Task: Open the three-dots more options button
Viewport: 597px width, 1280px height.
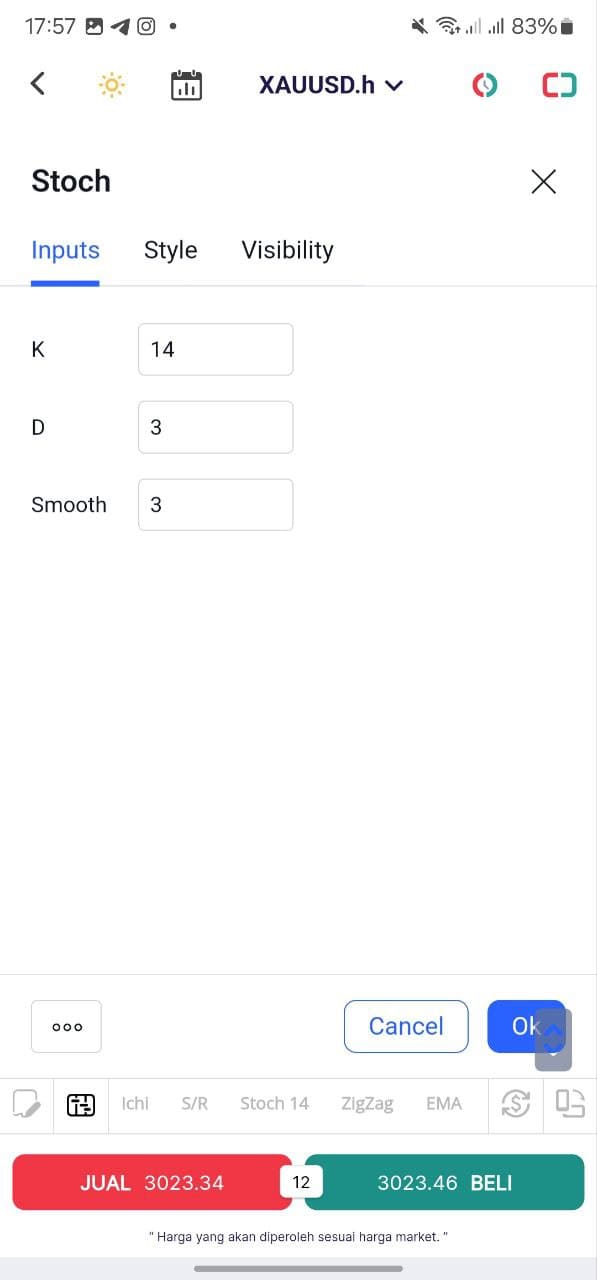Action: [66, 1026]
